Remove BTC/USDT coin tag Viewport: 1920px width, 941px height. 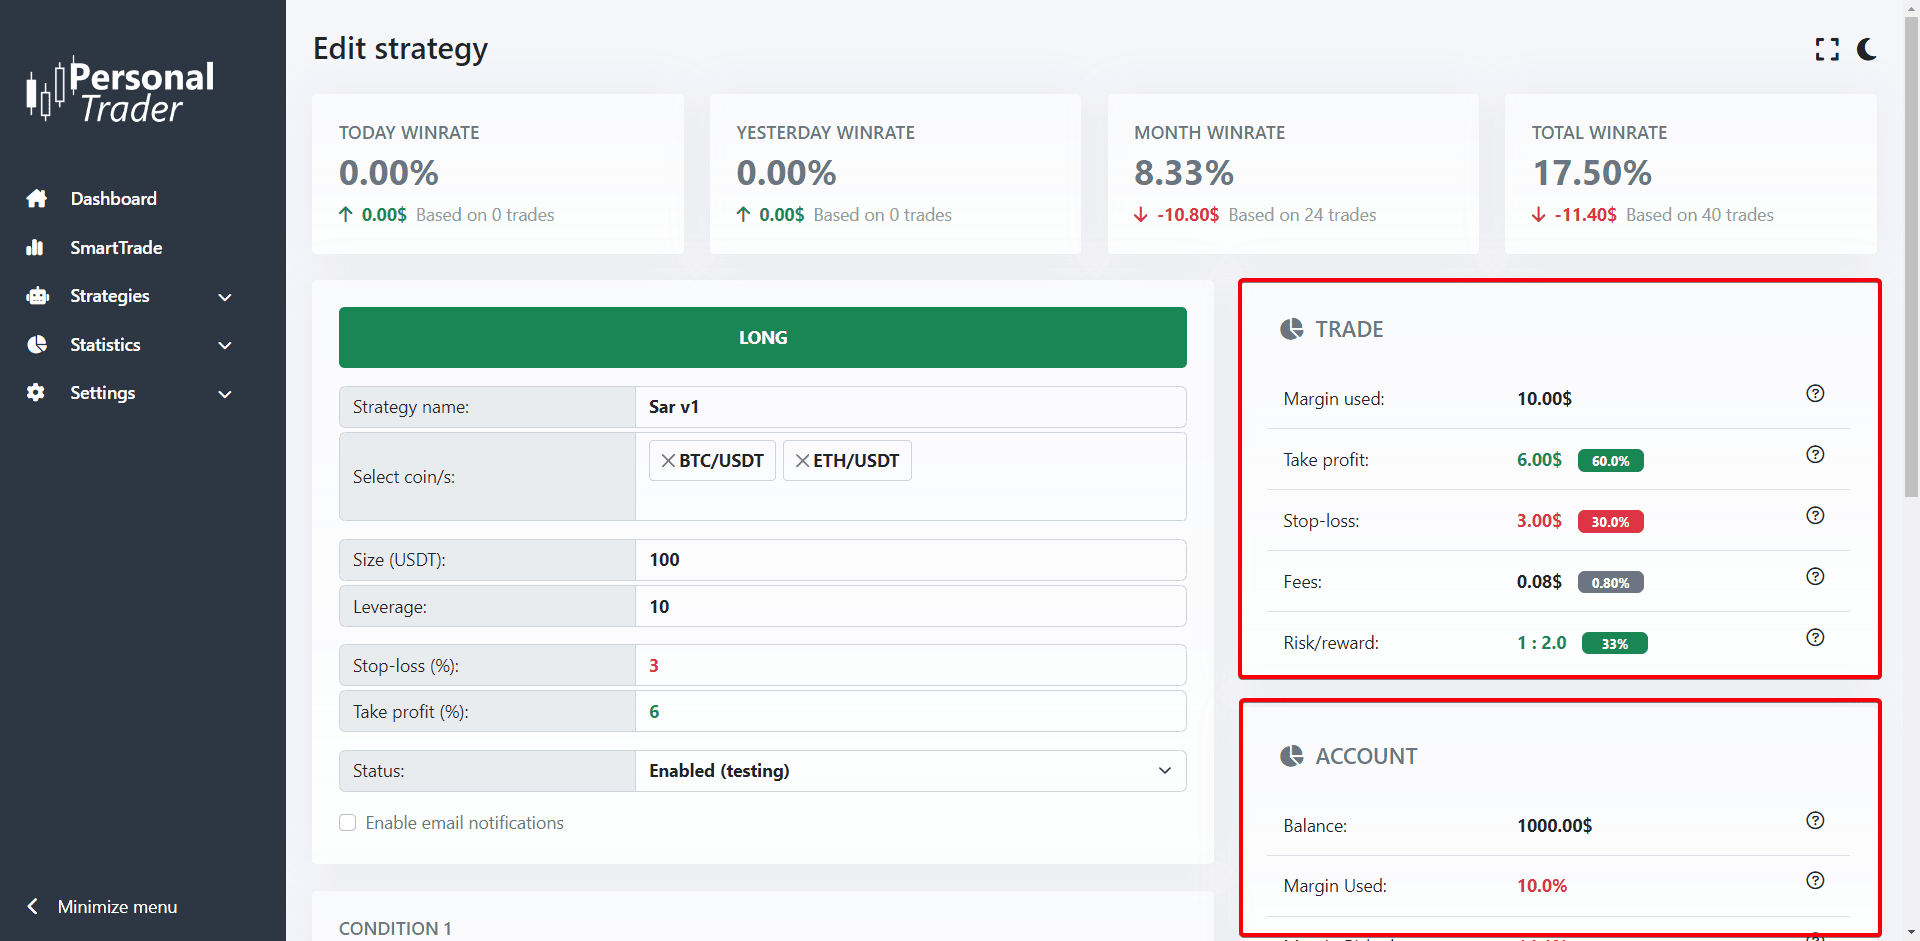tap(668, 461)
